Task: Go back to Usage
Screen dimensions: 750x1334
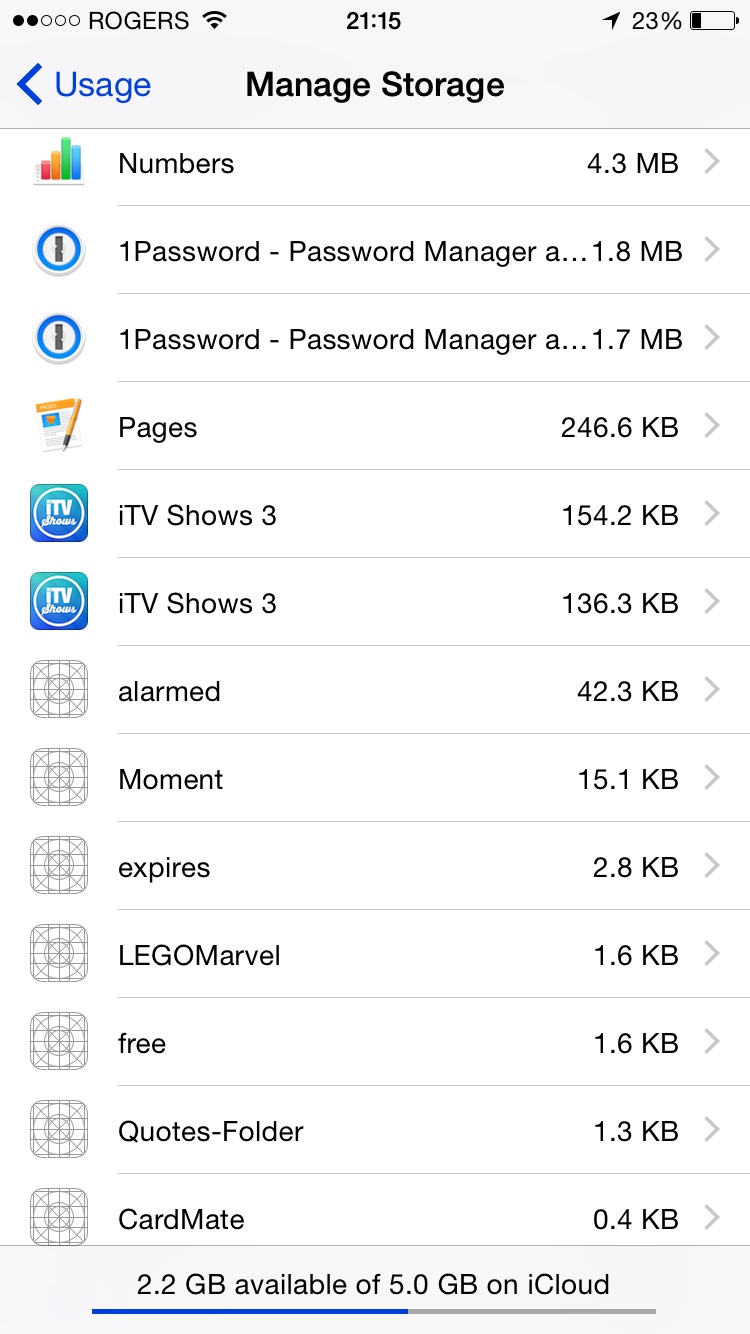Action: (x=84, y=85)
